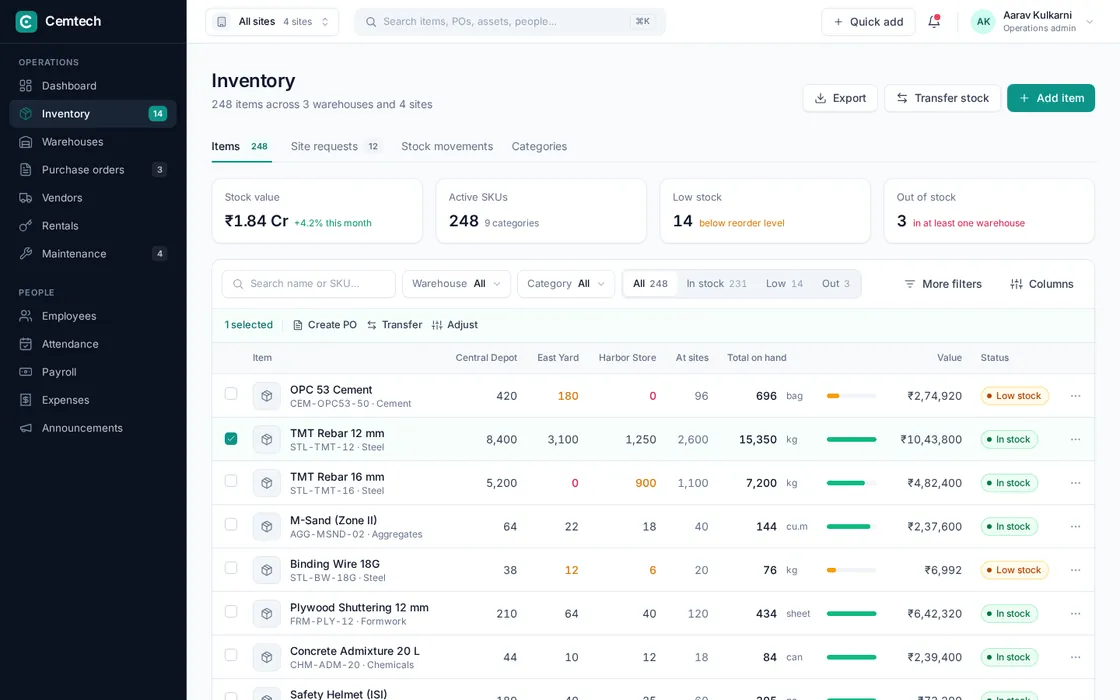
Task: Click the Total on hand column header
Action: (x=756, y=358)
